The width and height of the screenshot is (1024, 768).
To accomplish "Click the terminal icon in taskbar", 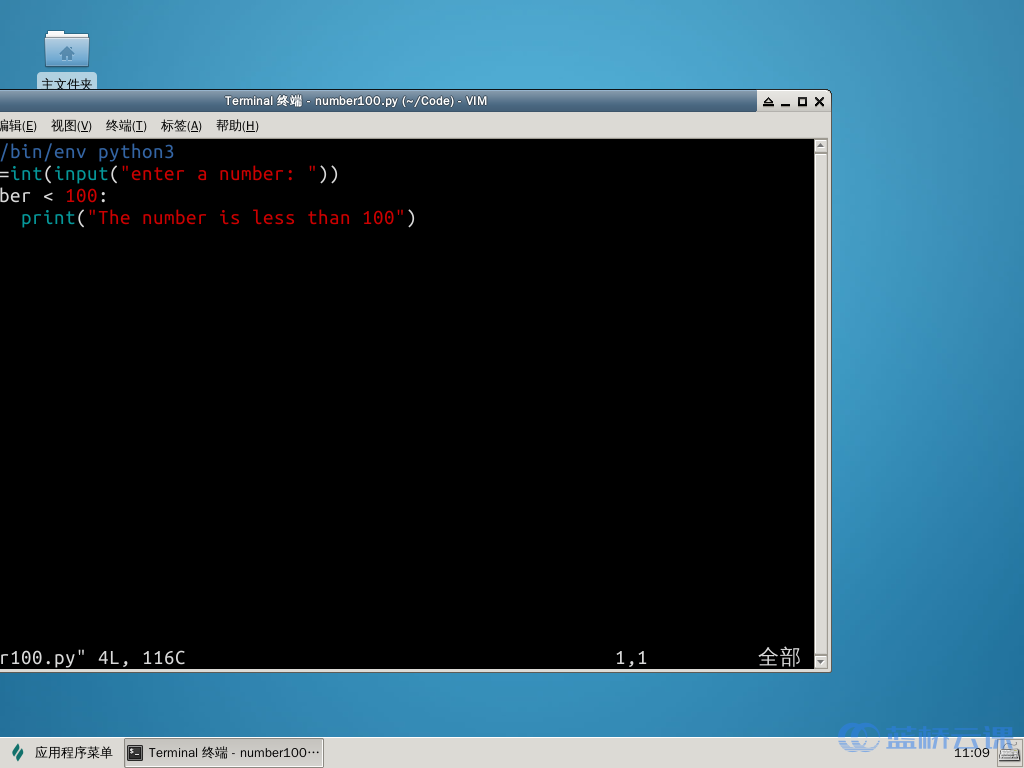I will [x=135, y=753].
